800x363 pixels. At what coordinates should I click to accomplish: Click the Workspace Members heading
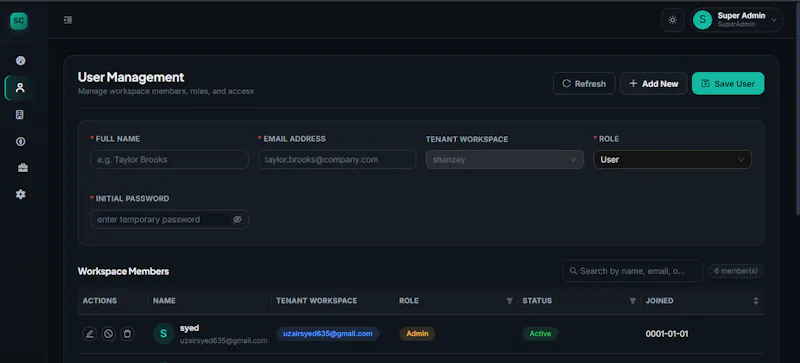(x=123, y=272)
